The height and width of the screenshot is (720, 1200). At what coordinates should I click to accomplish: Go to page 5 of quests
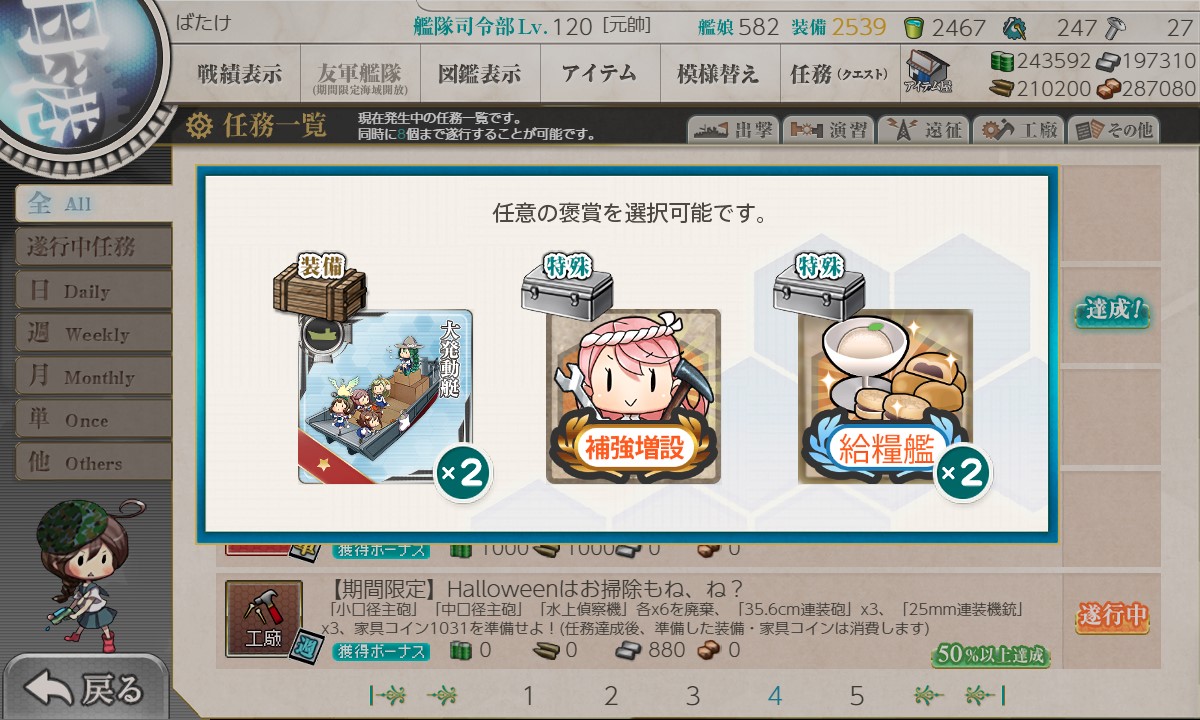coord(856,696)
